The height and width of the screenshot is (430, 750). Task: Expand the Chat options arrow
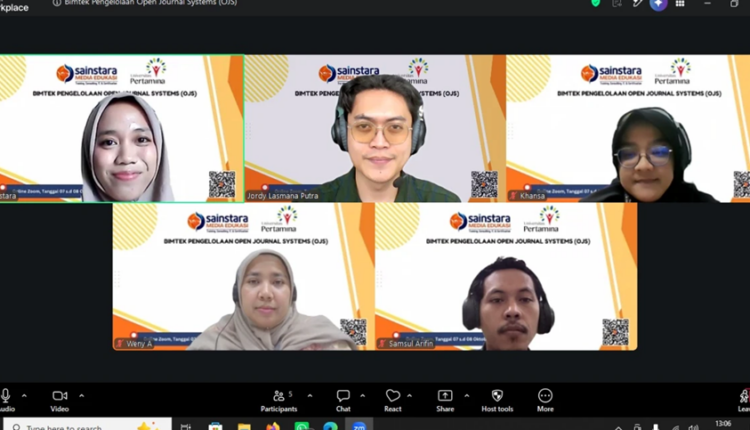[x=363, y=396]
